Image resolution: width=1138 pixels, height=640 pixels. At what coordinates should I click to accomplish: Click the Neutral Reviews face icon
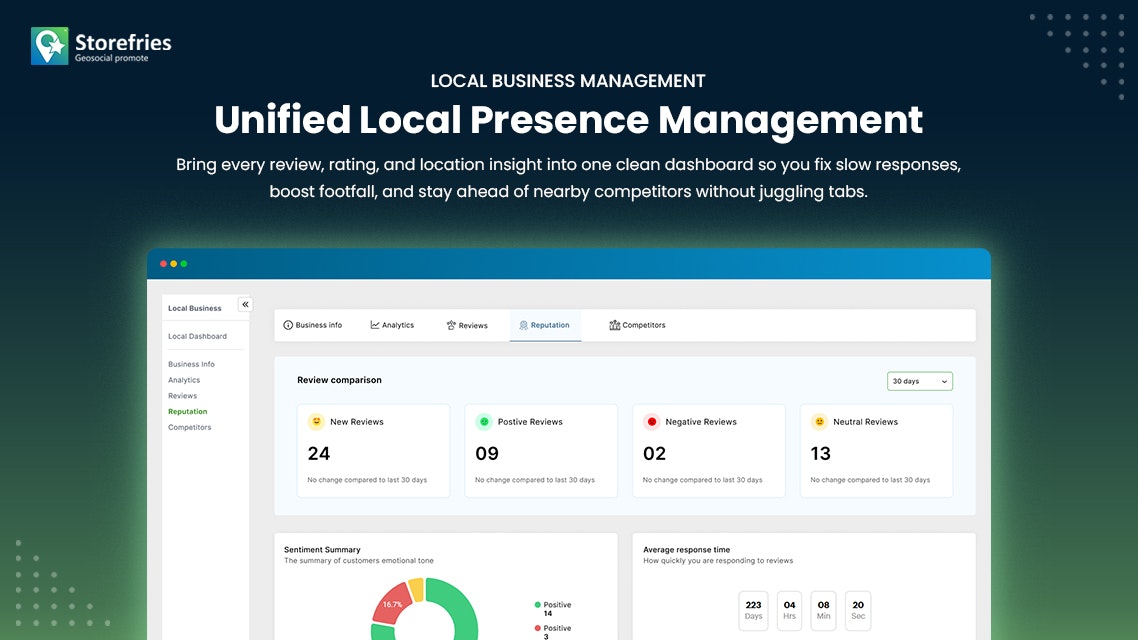click(x=819, y=422)
